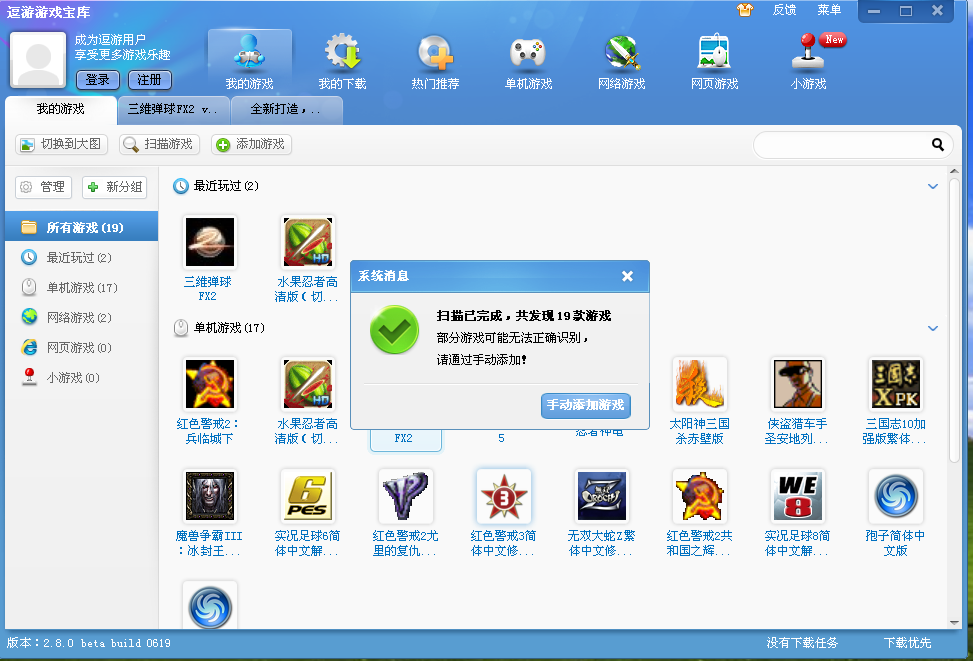Click the shirt skin icon in title bar
This screenshot has height=661, width=973.
tap(745, 10)
